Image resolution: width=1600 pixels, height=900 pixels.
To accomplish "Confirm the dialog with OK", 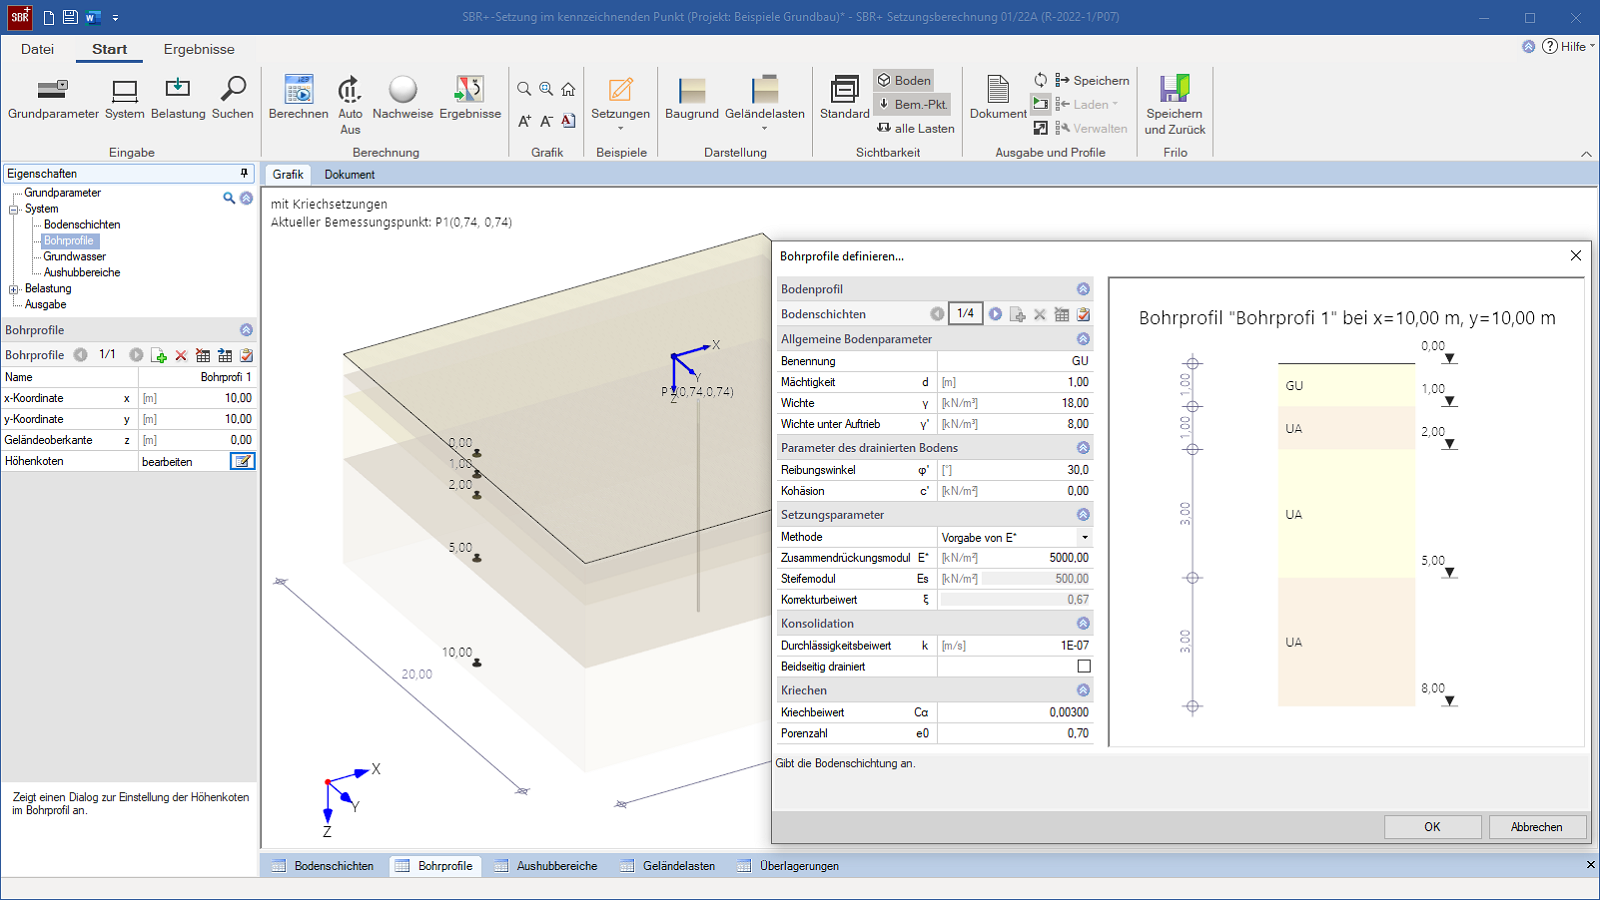I will point(1432,827).
